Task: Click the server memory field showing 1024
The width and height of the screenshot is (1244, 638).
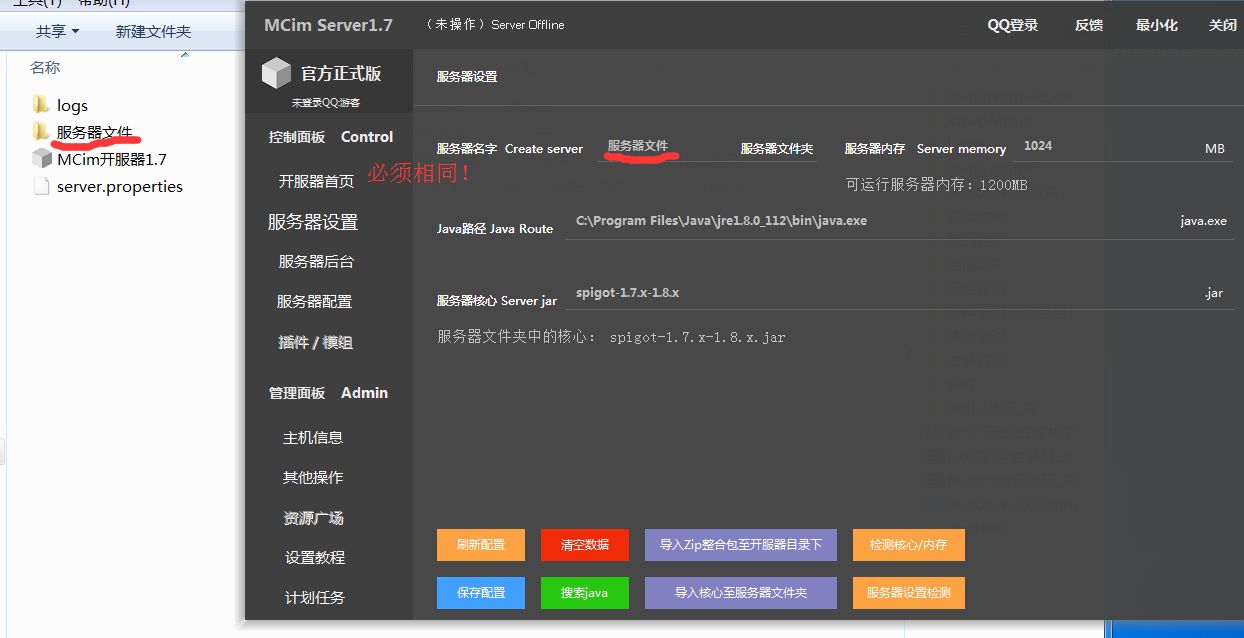Action: point(1105,146)
